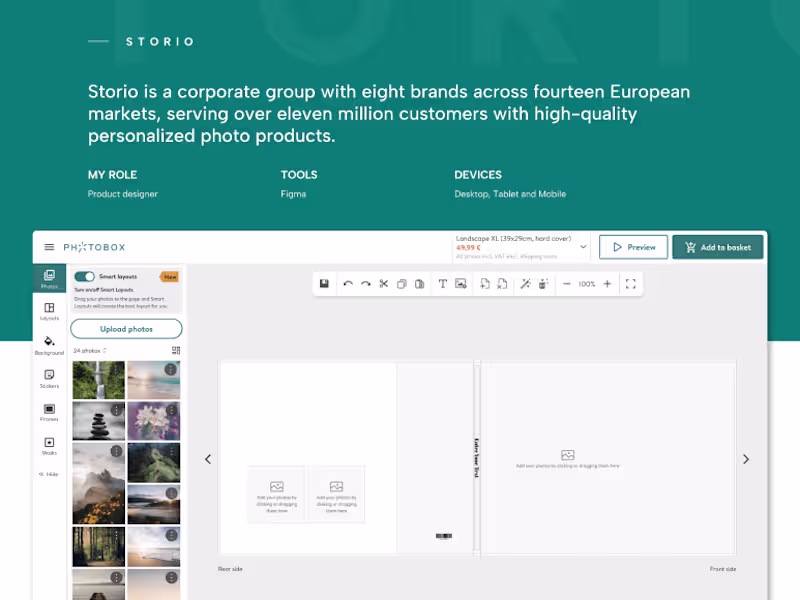The height and width of the screenshot is (600, 800).
Task: Click the front cover photo placeholder
Action: tap(567, 458)
